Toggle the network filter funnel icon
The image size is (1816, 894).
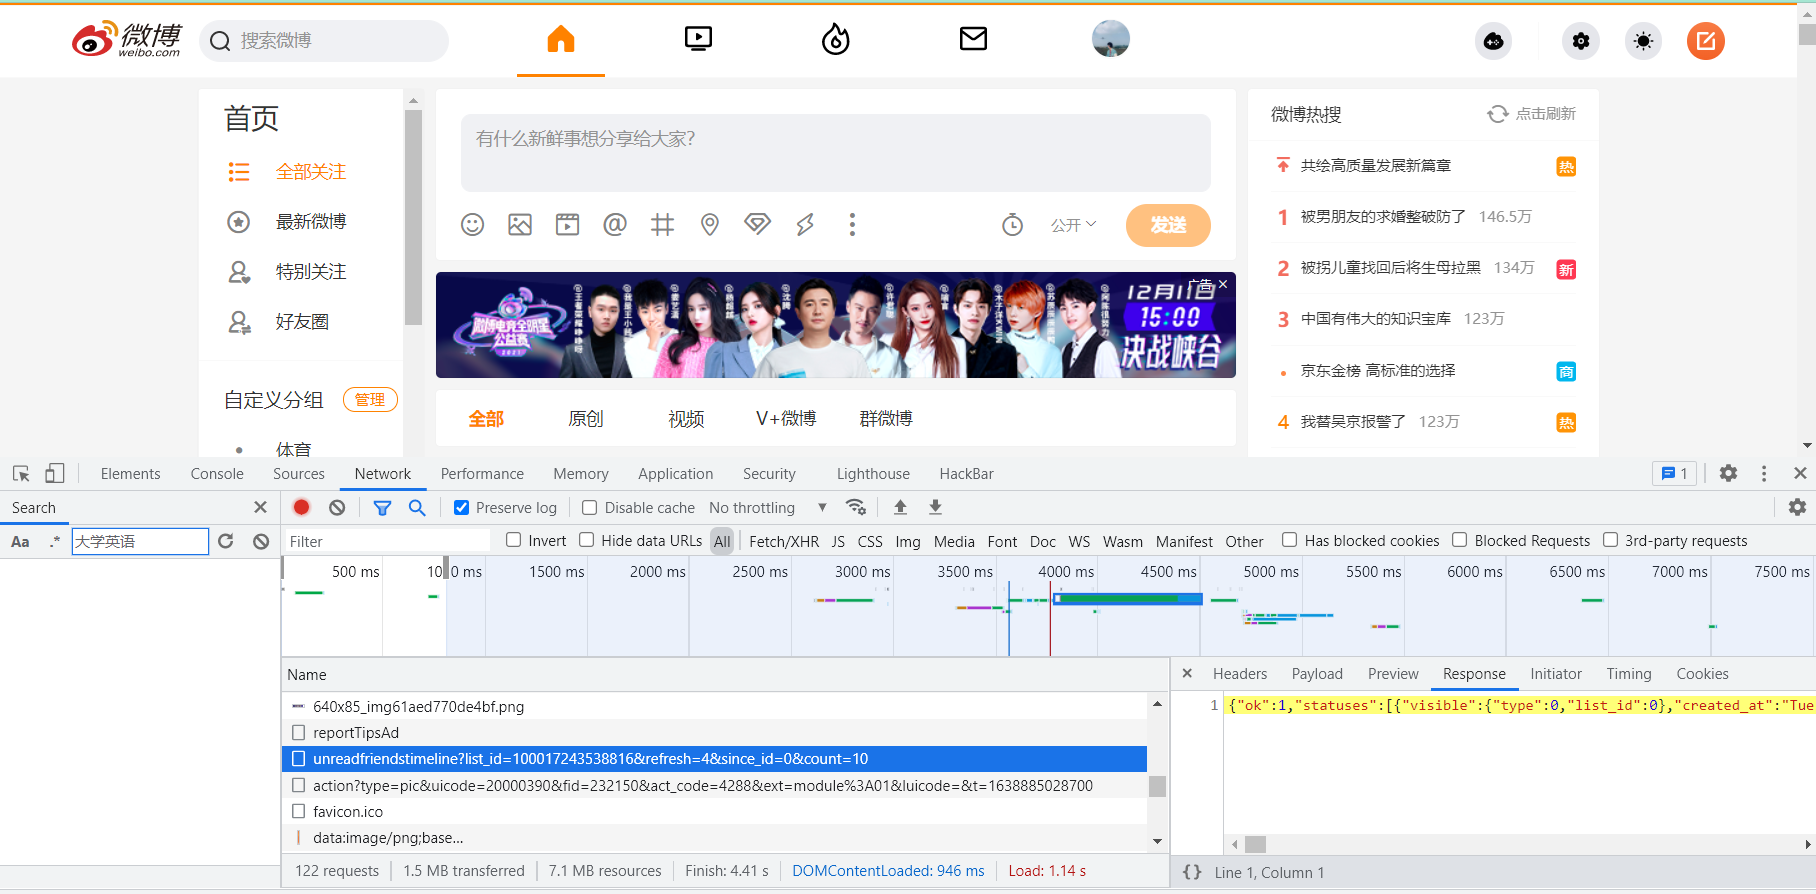tap(382, 508)
